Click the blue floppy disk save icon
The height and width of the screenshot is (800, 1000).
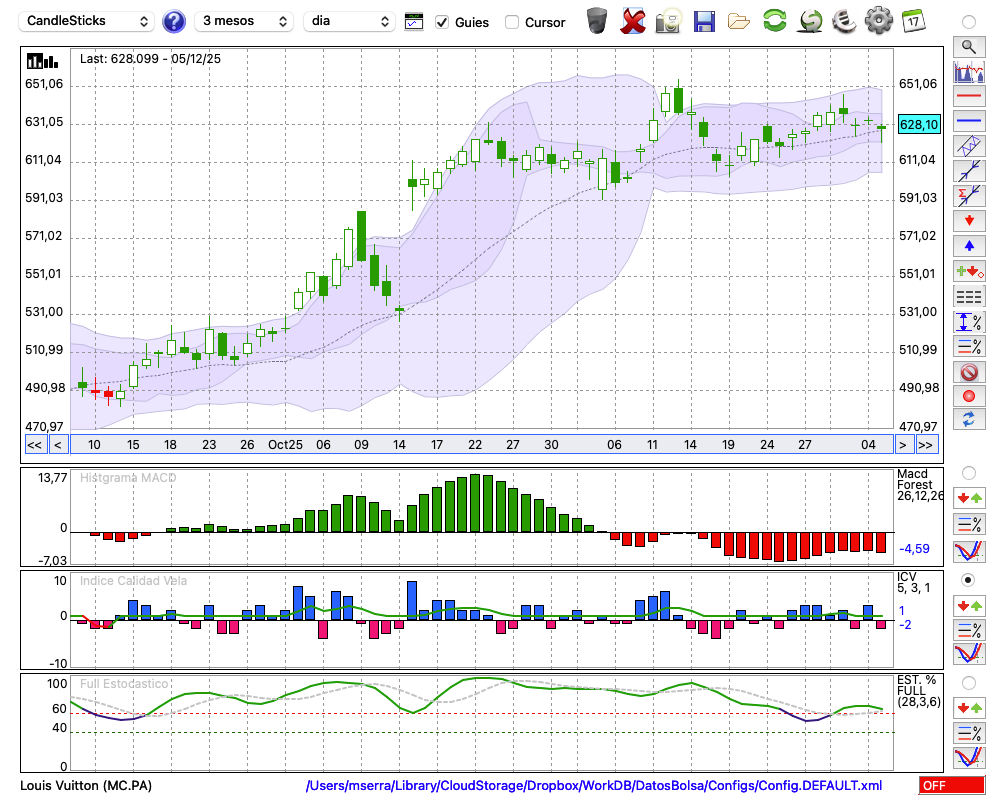pos(704,21)
